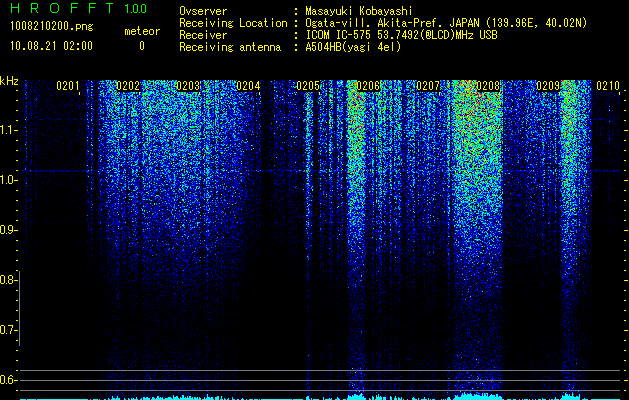This screenshot has height=400, width=629.
Task: Click the kHz axis unit label
Action: [x=9, y=81]
